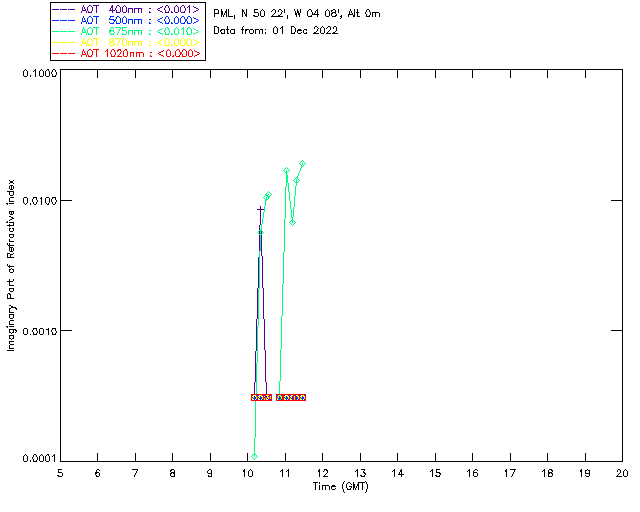The image size is (640, 512).
Task: Click the AOT 400nm legend entry
Action: (127, 9)
